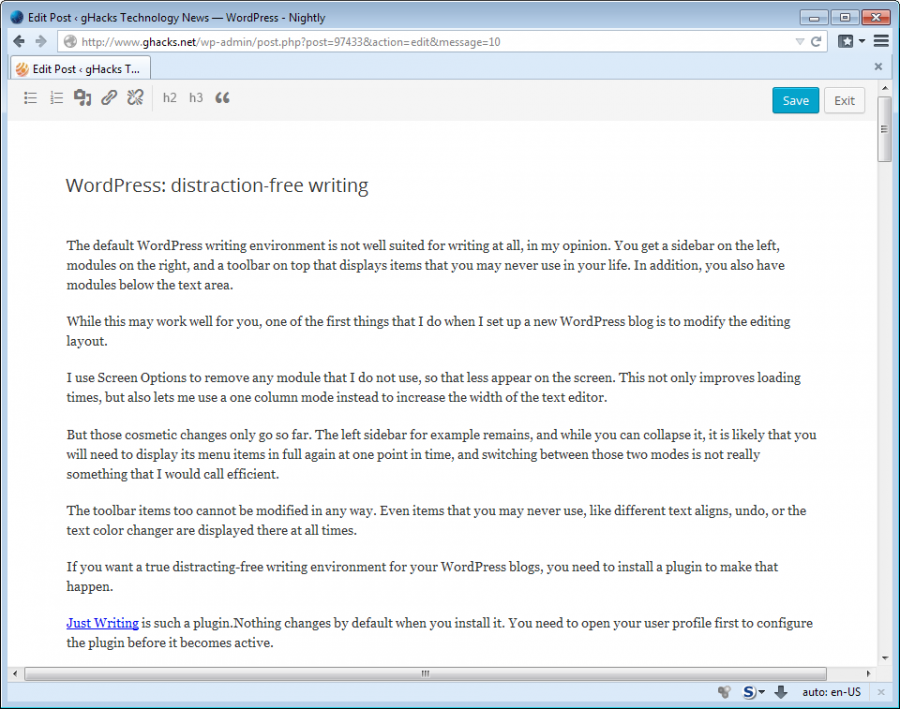Viewport: 900px width, 709px height.
Task: Open the Firefox menu panel
Action: pos(881,41)
